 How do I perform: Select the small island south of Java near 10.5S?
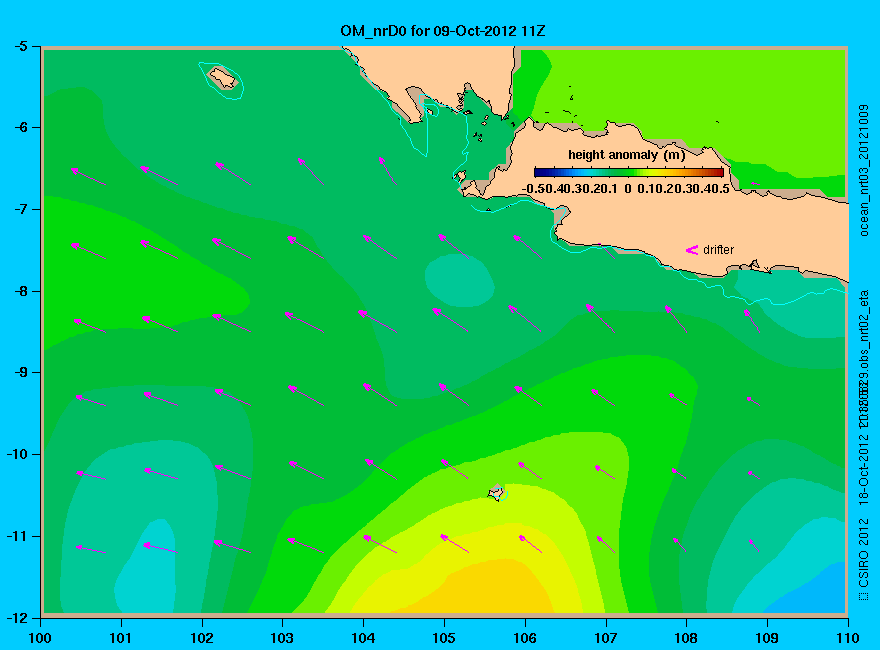496,493
